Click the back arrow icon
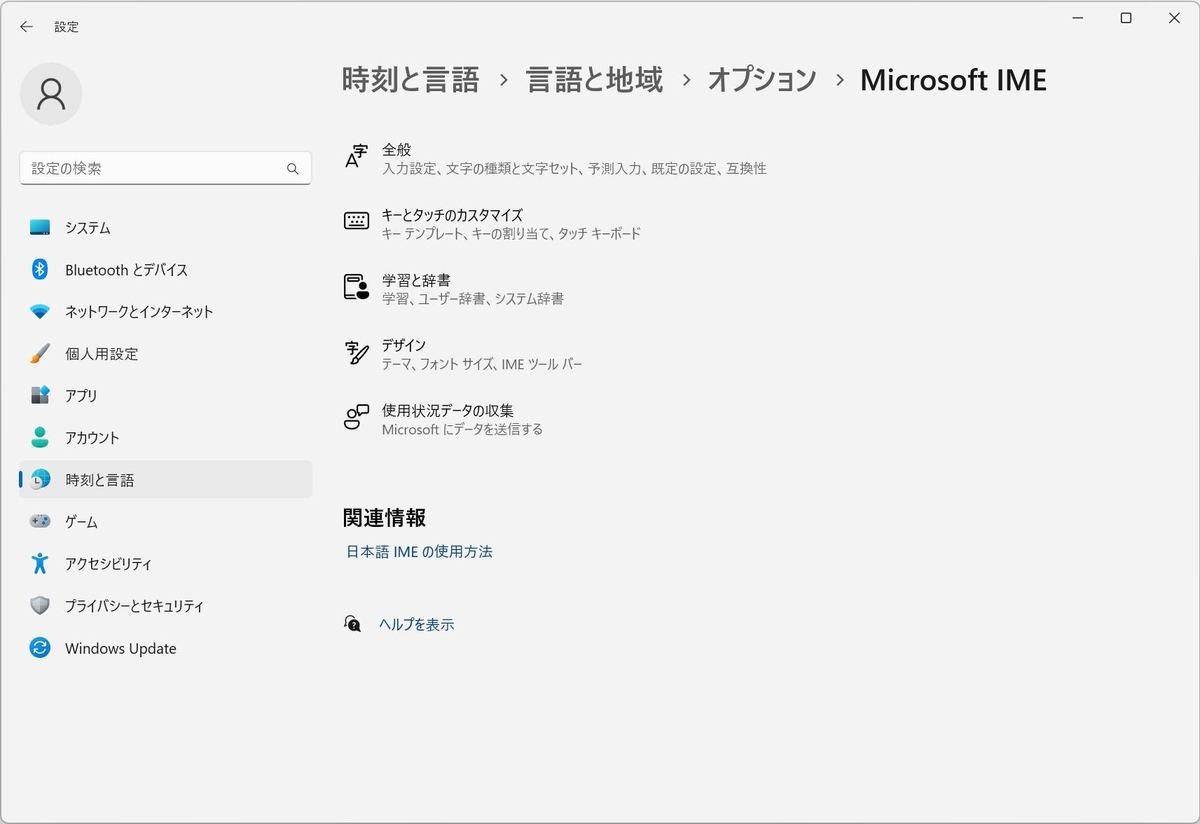The height and width of the screenshot is (824, 1200). tap(26, 27)
